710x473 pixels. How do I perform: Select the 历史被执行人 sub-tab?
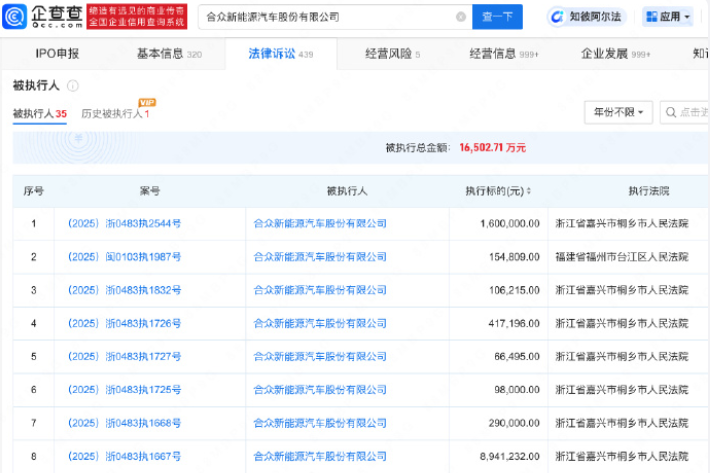[x=112, y=114]
